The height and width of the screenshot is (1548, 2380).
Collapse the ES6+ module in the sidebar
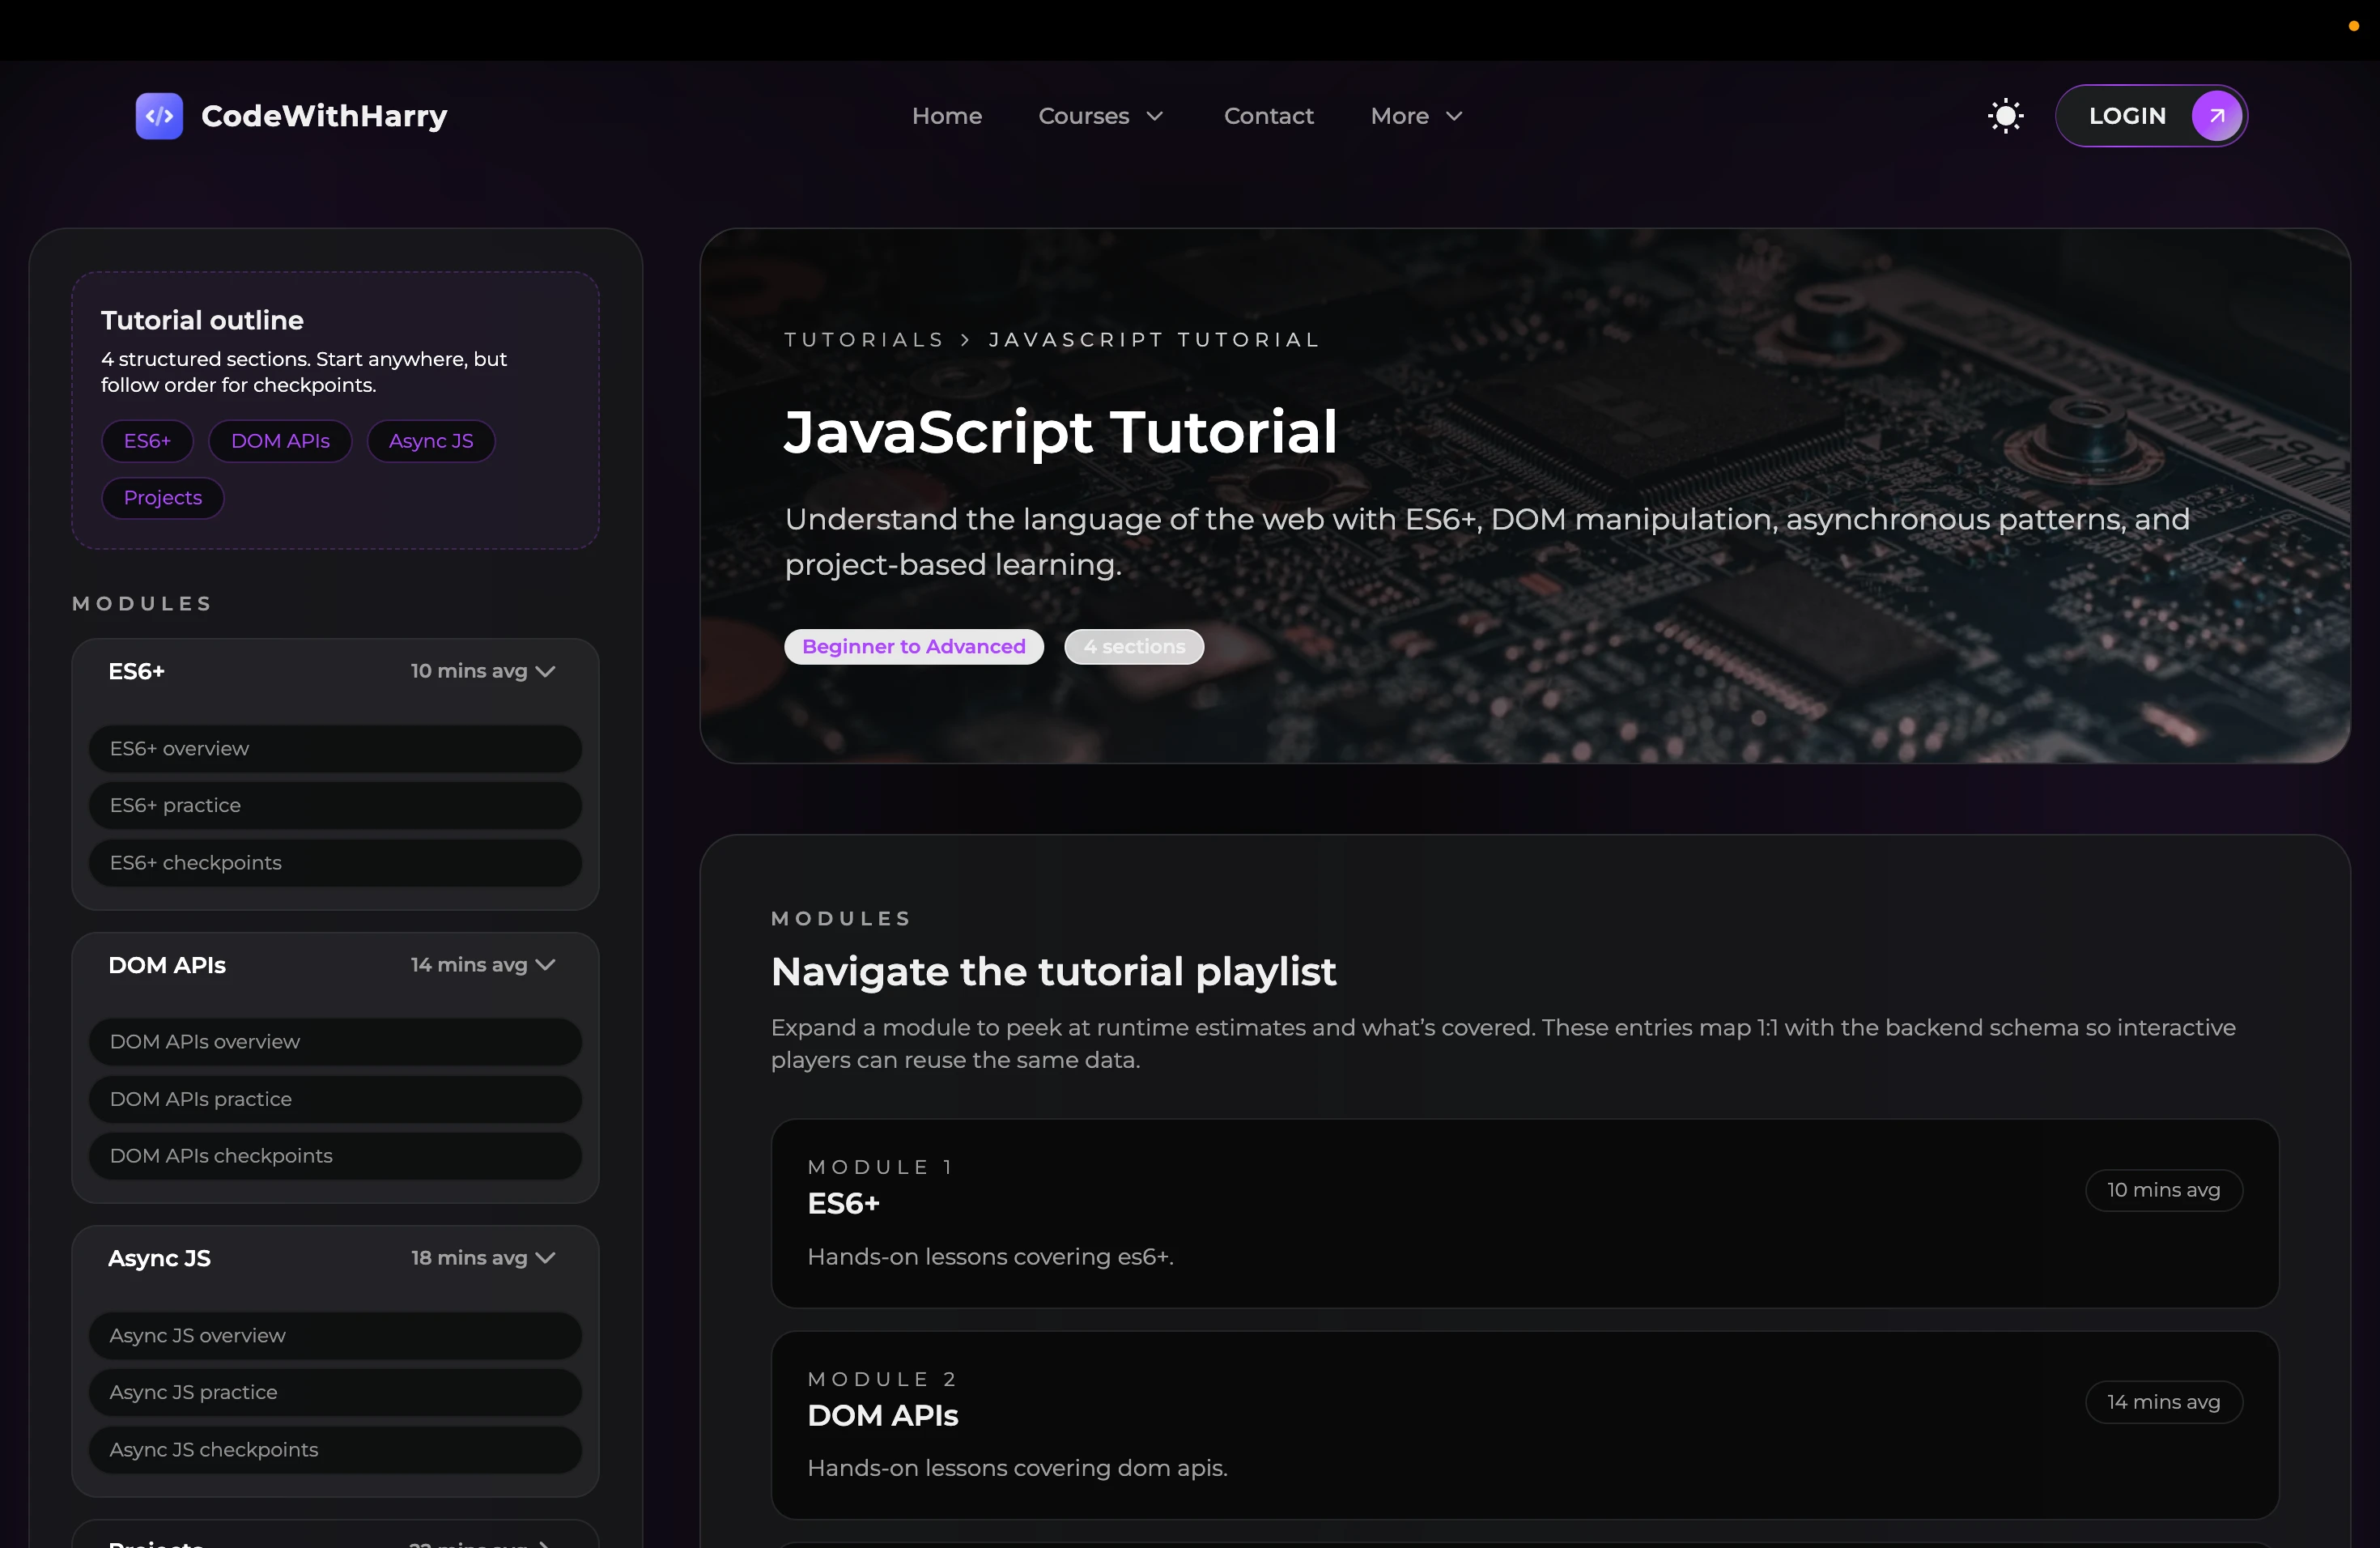point(545,671)
